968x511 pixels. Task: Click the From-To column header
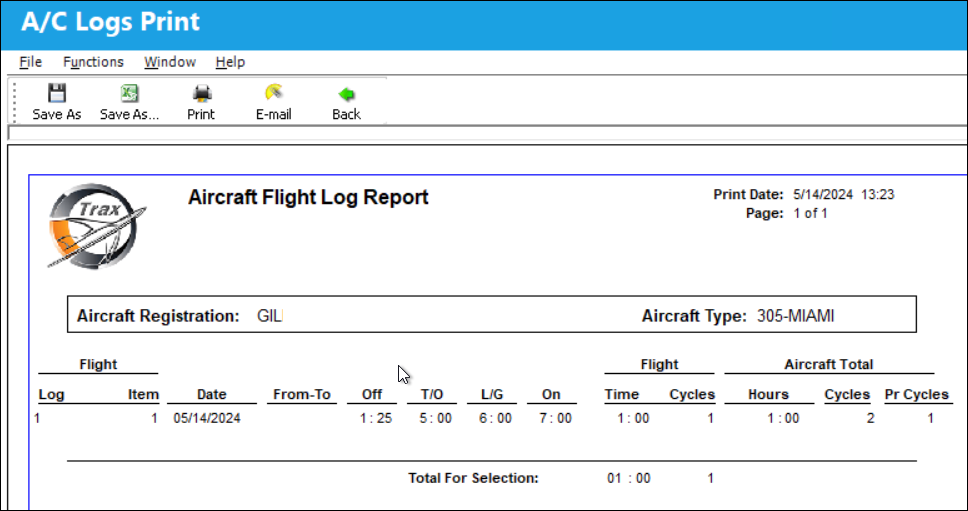point(302,394)
